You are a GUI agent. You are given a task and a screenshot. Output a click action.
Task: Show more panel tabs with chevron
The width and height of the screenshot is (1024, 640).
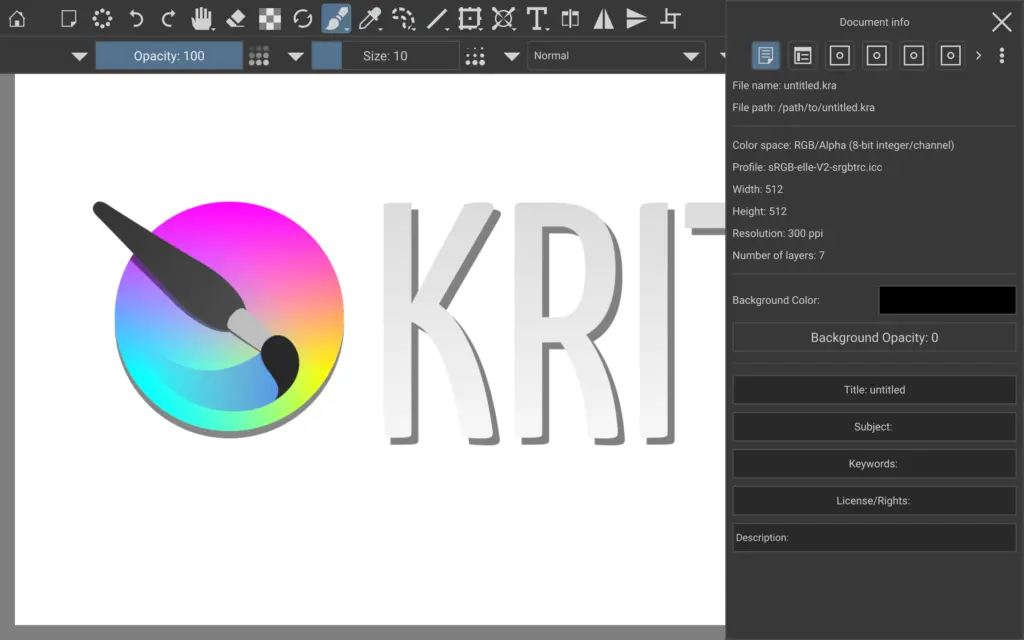coord(978,56)
